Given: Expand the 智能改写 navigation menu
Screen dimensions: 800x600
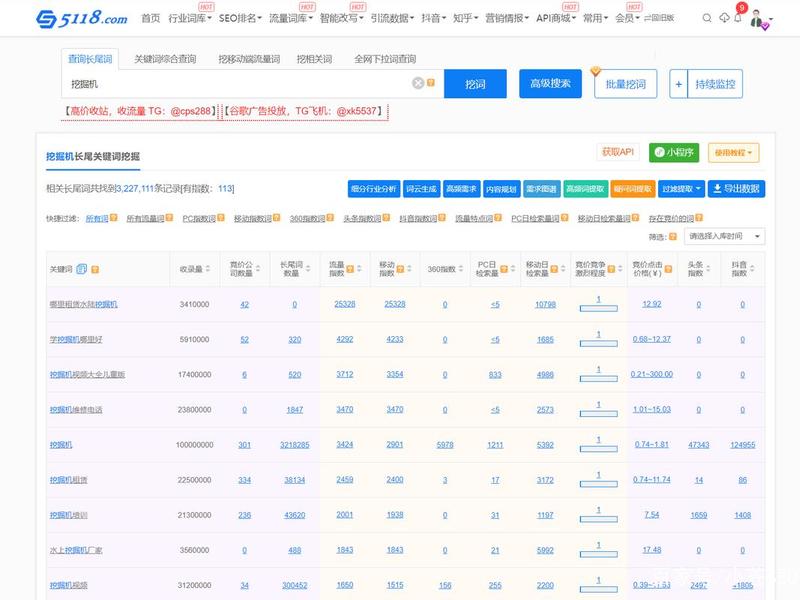Looking at the screenshot, I should click(x=341, y=18).
